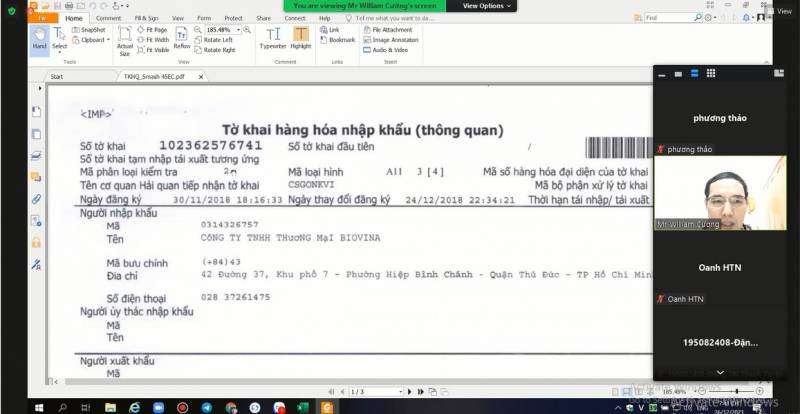
Task: Open the attachments panel paperclip icon
Action: [36, 199]
